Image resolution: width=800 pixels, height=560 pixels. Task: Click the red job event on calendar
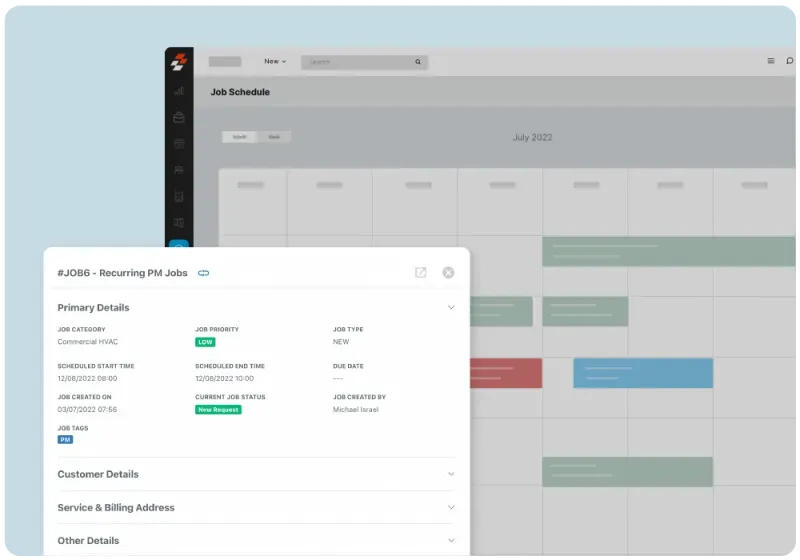[x=506, y=373]
